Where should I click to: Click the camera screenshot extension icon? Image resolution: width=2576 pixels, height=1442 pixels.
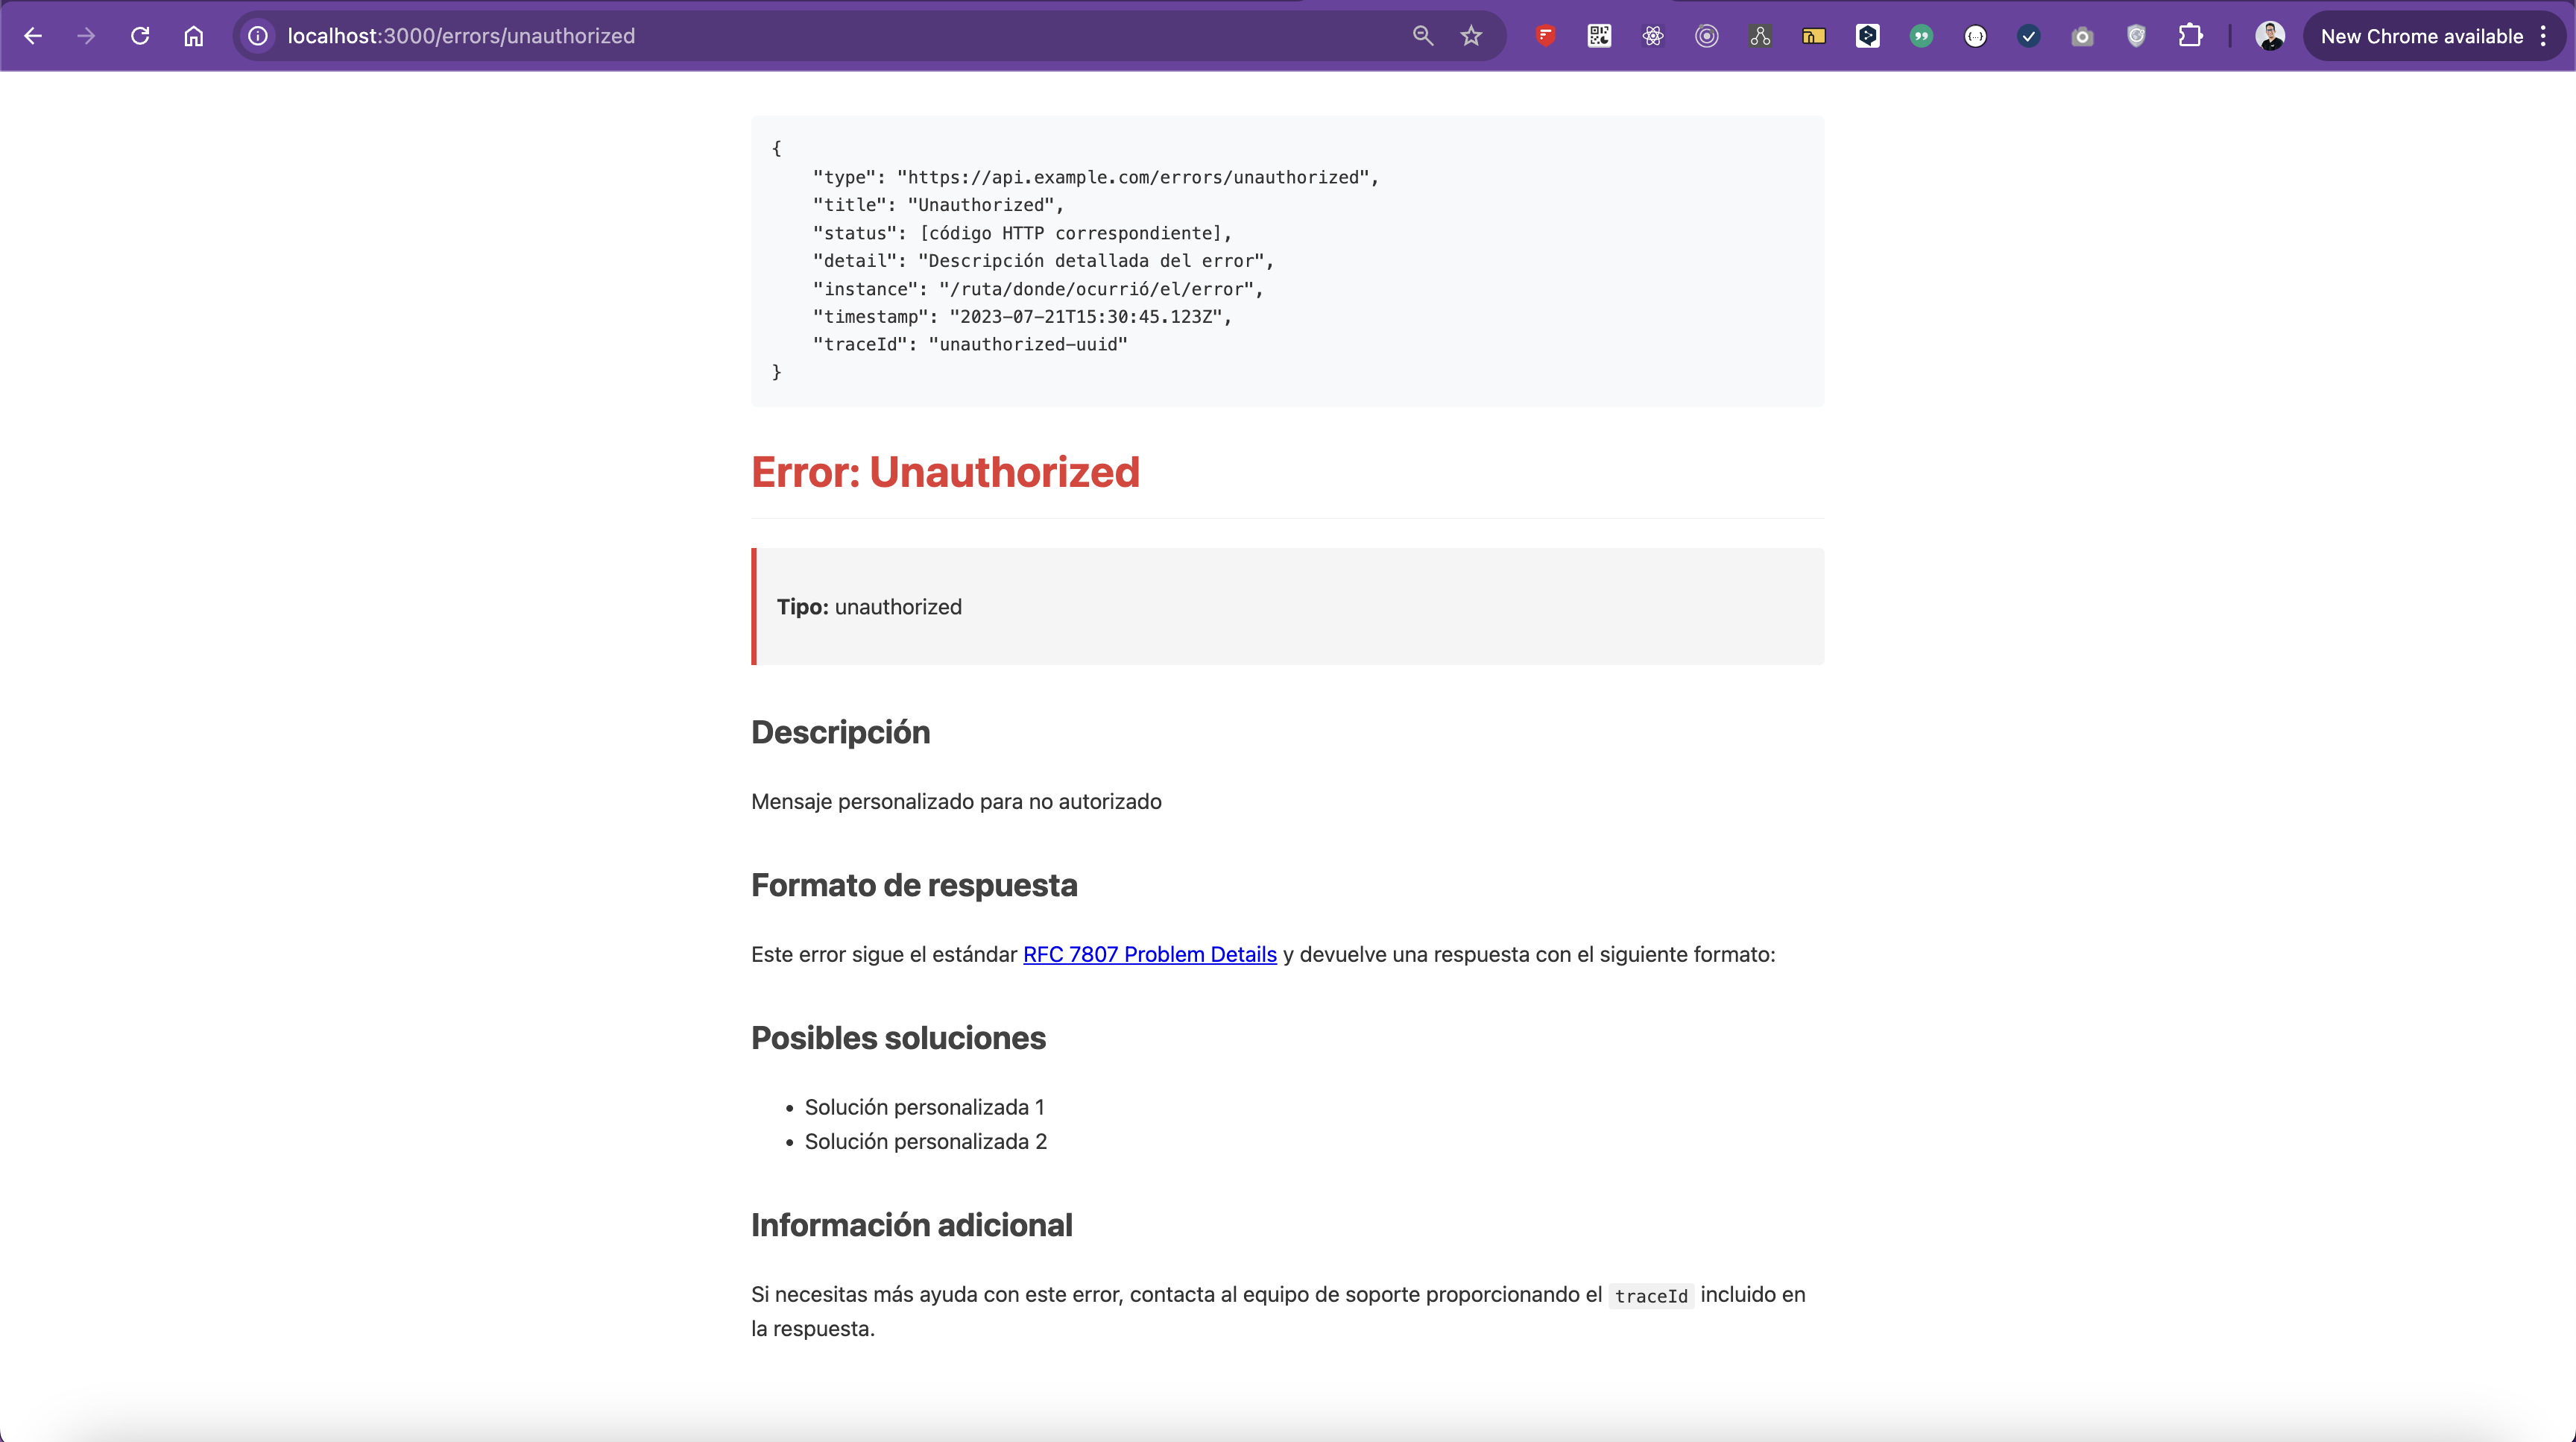pyautogui.click(x=2082, y=36)
